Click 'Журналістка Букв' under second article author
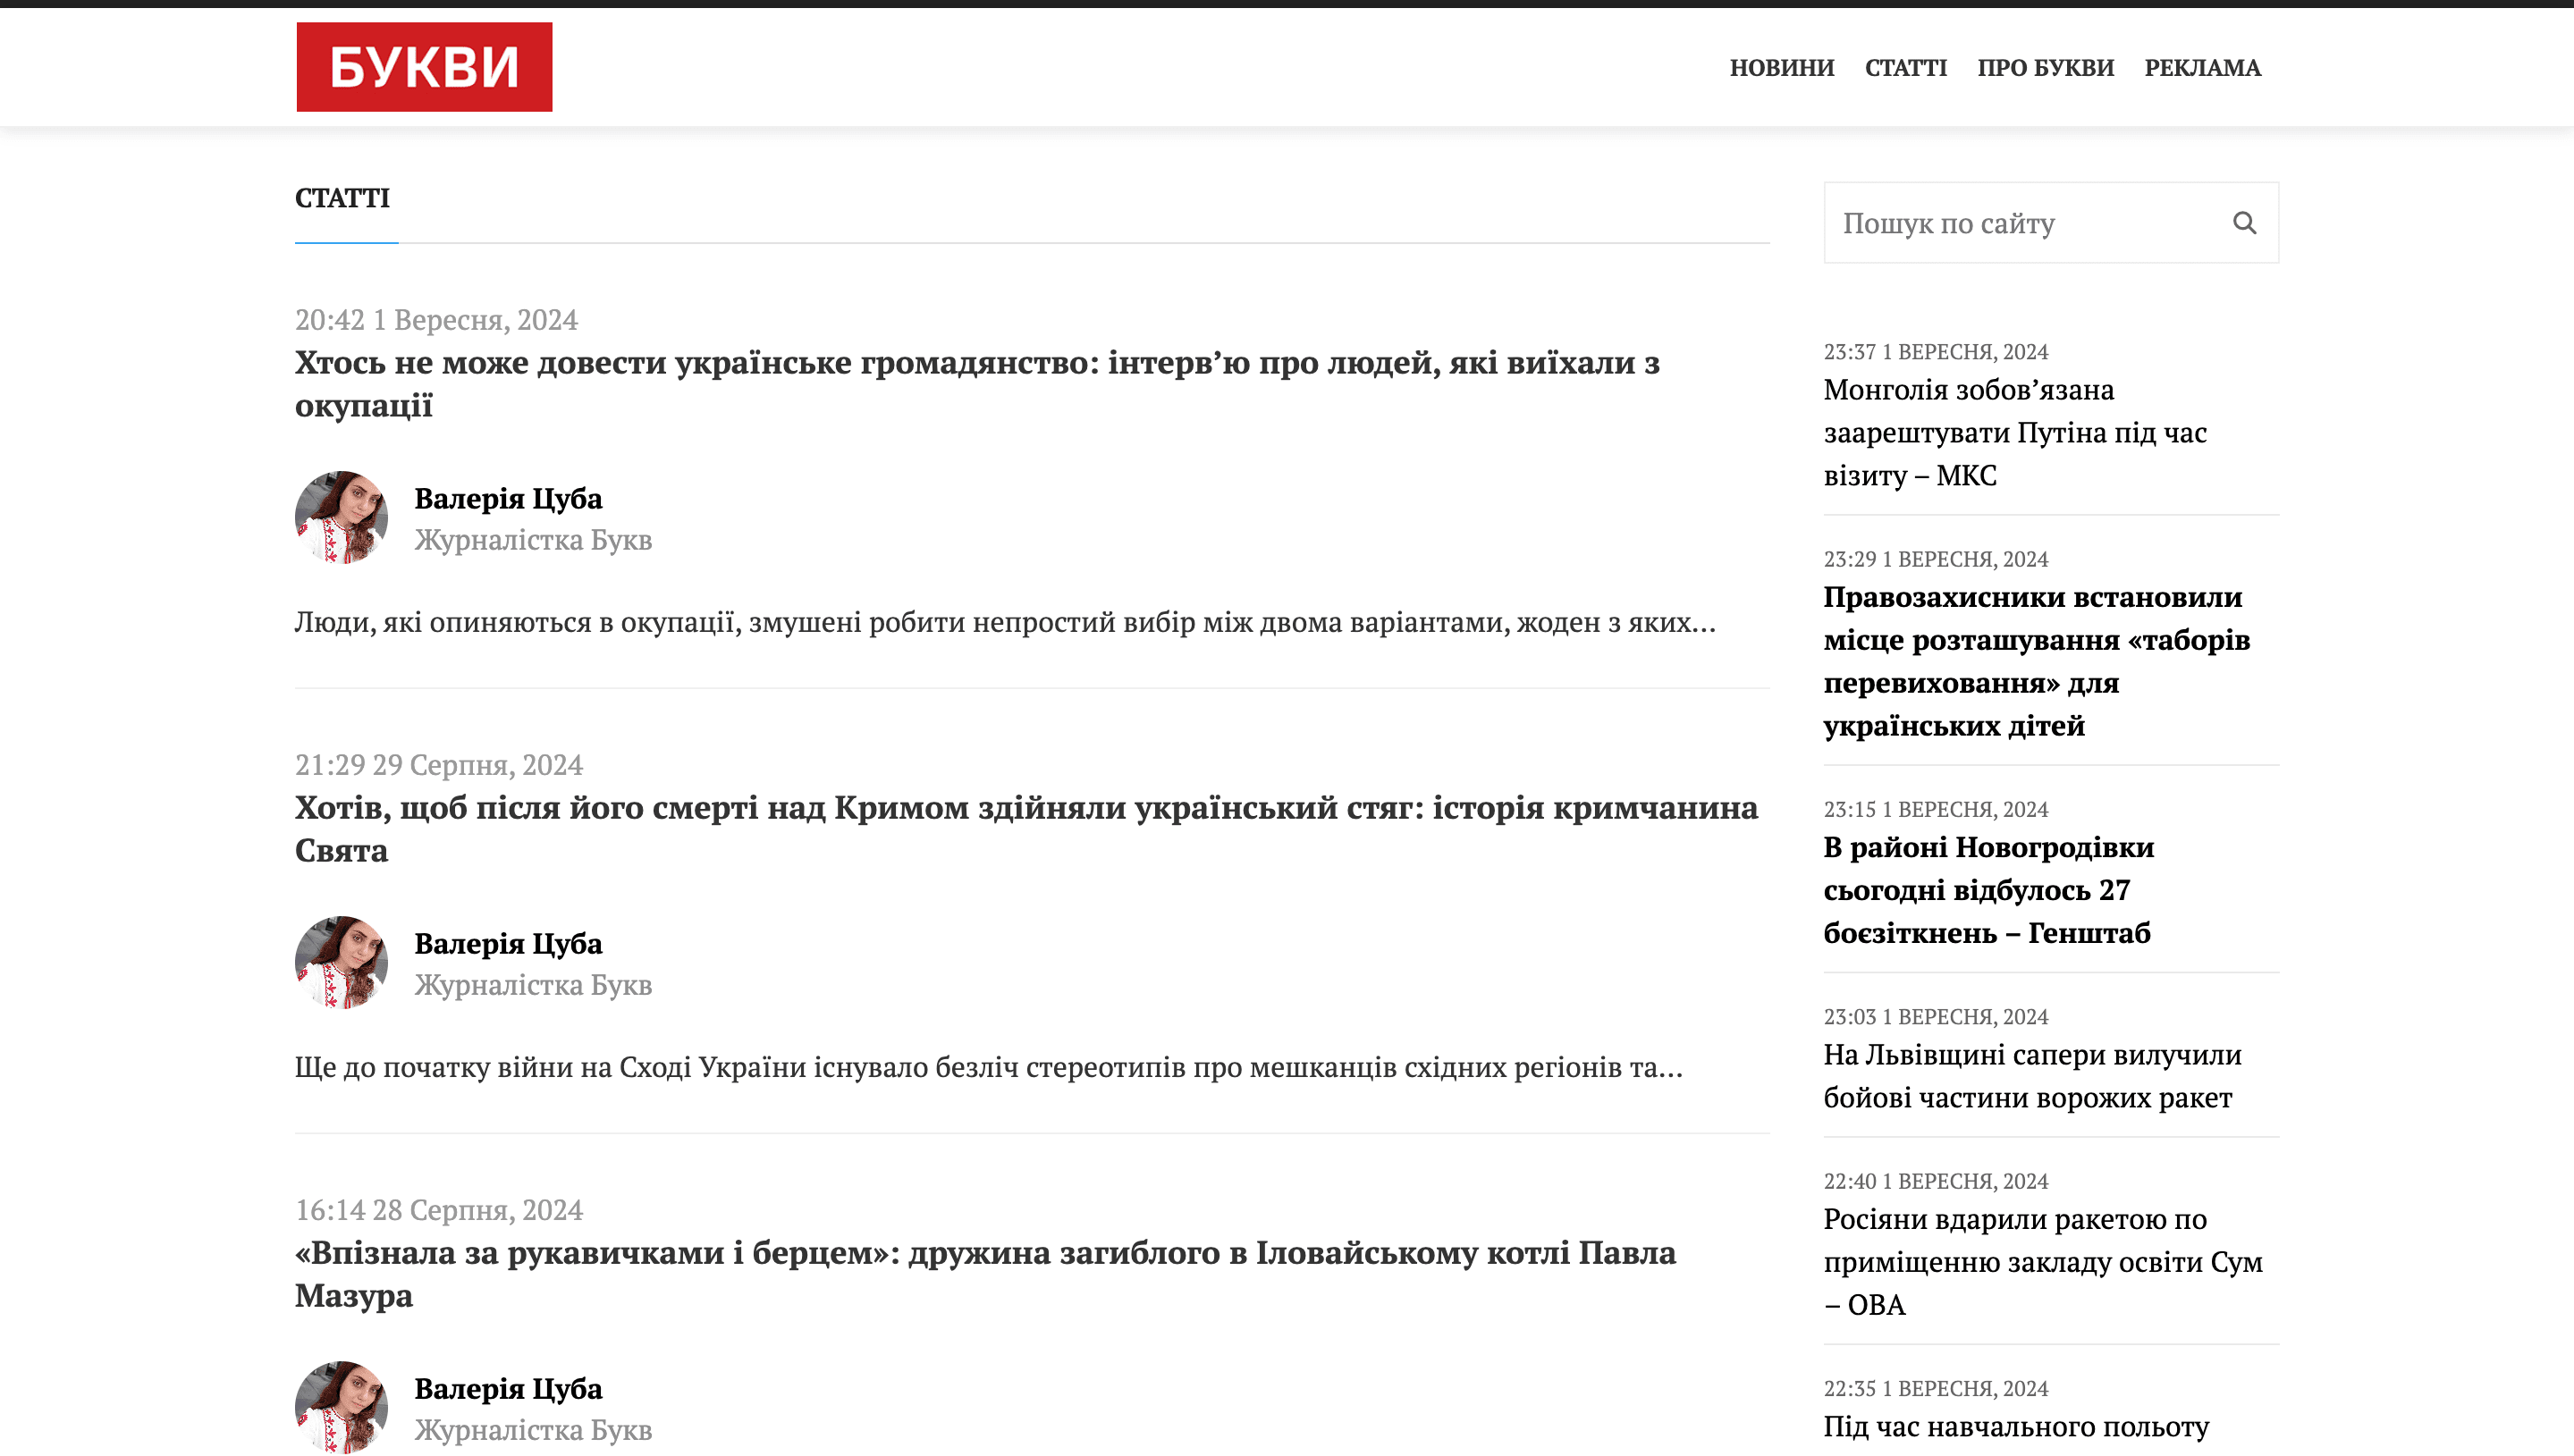The height and width of the screenshot is (1456, 2574). pyautogui.click(x=533, y=985)
